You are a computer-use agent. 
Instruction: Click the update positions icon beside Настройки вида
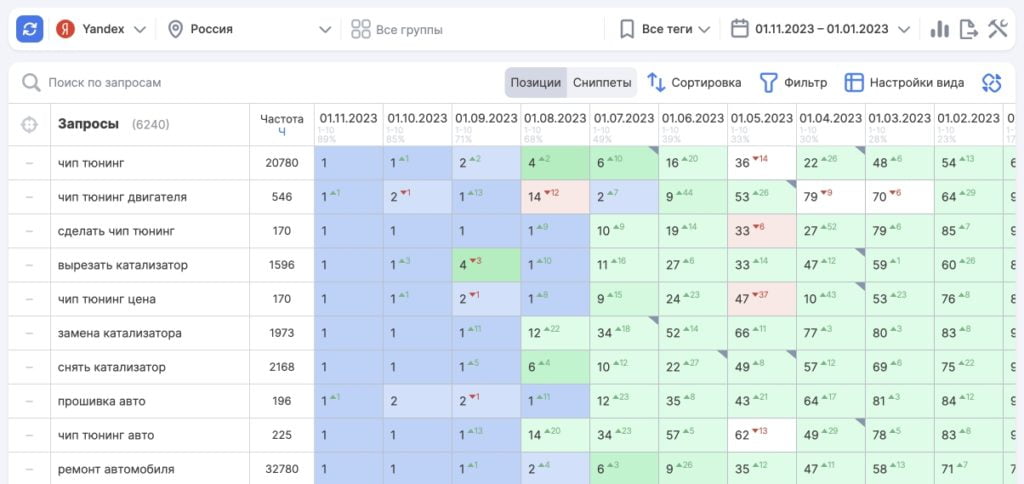991,83
